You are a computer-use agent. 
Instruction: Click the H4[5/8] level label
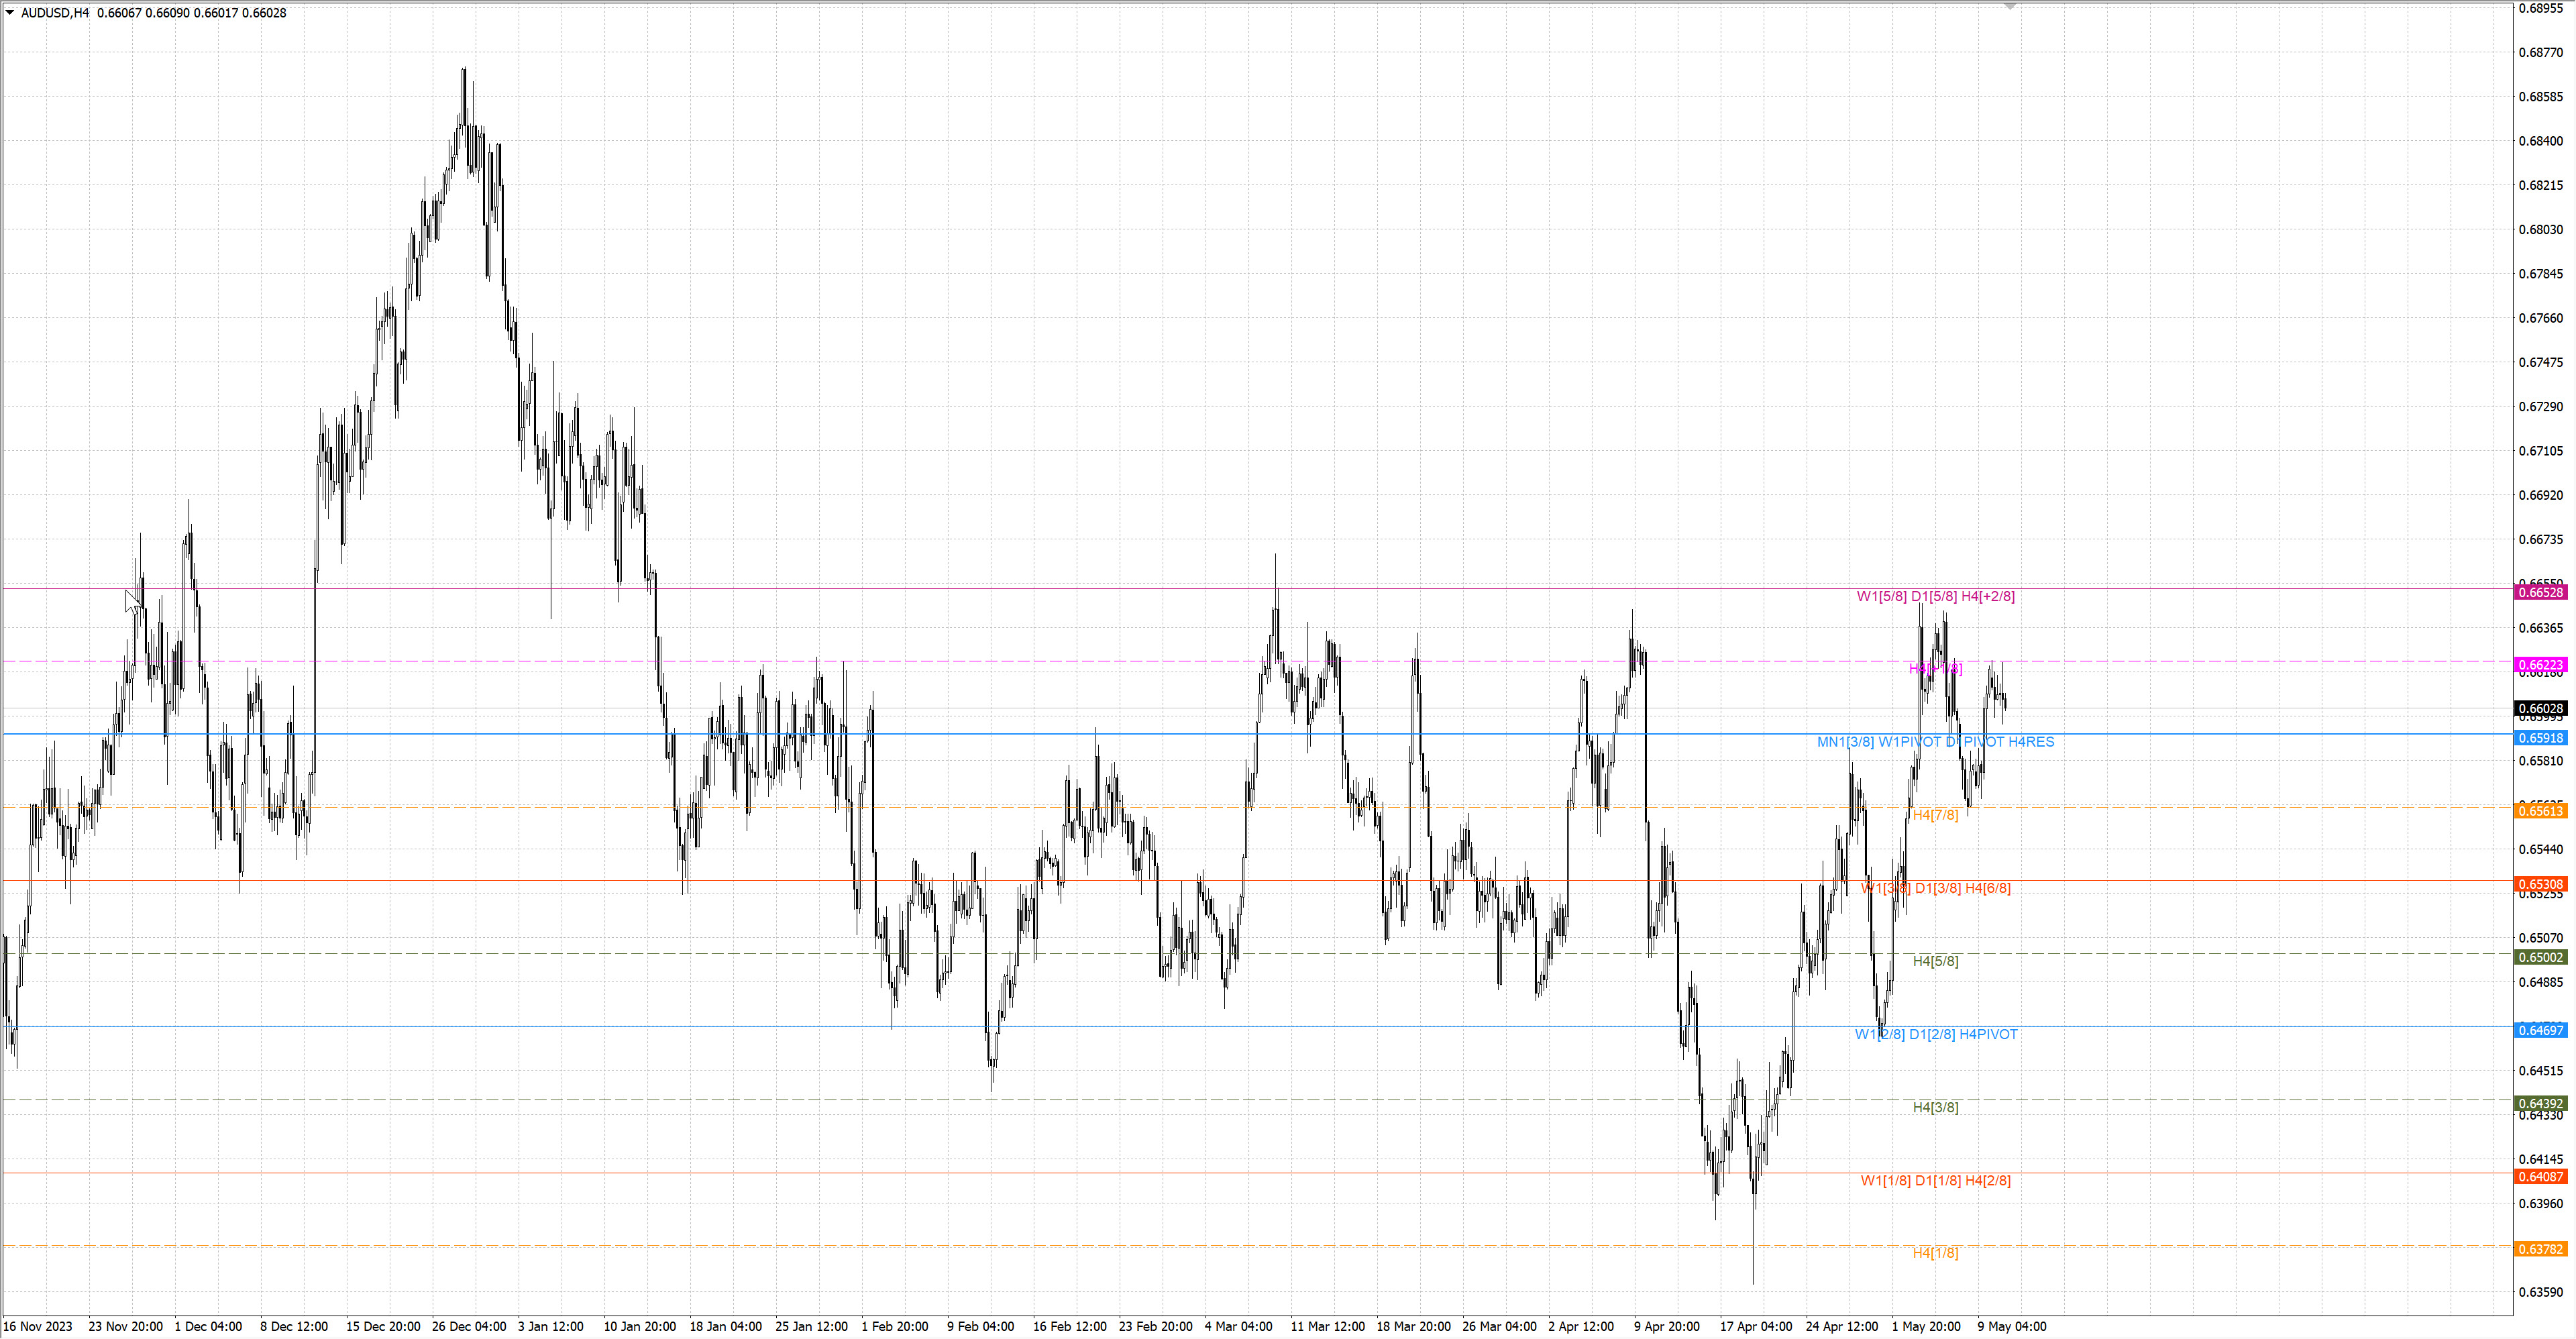(1935, 961)
